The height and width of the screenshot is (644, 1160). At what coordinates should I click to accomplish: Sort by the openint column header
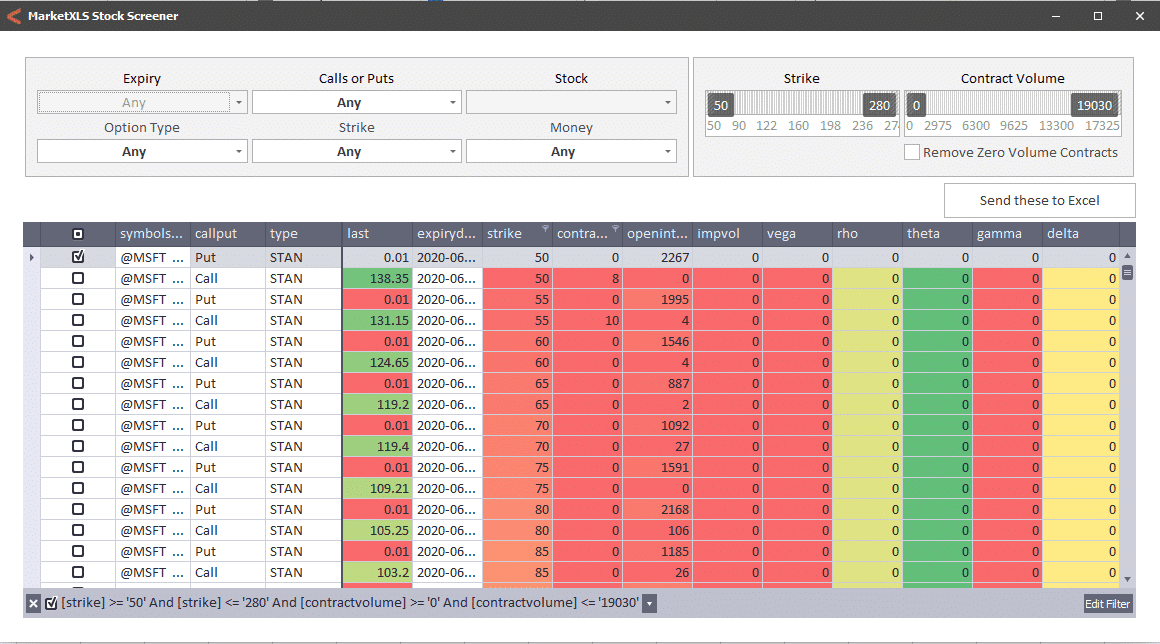[x=657, y=234]
